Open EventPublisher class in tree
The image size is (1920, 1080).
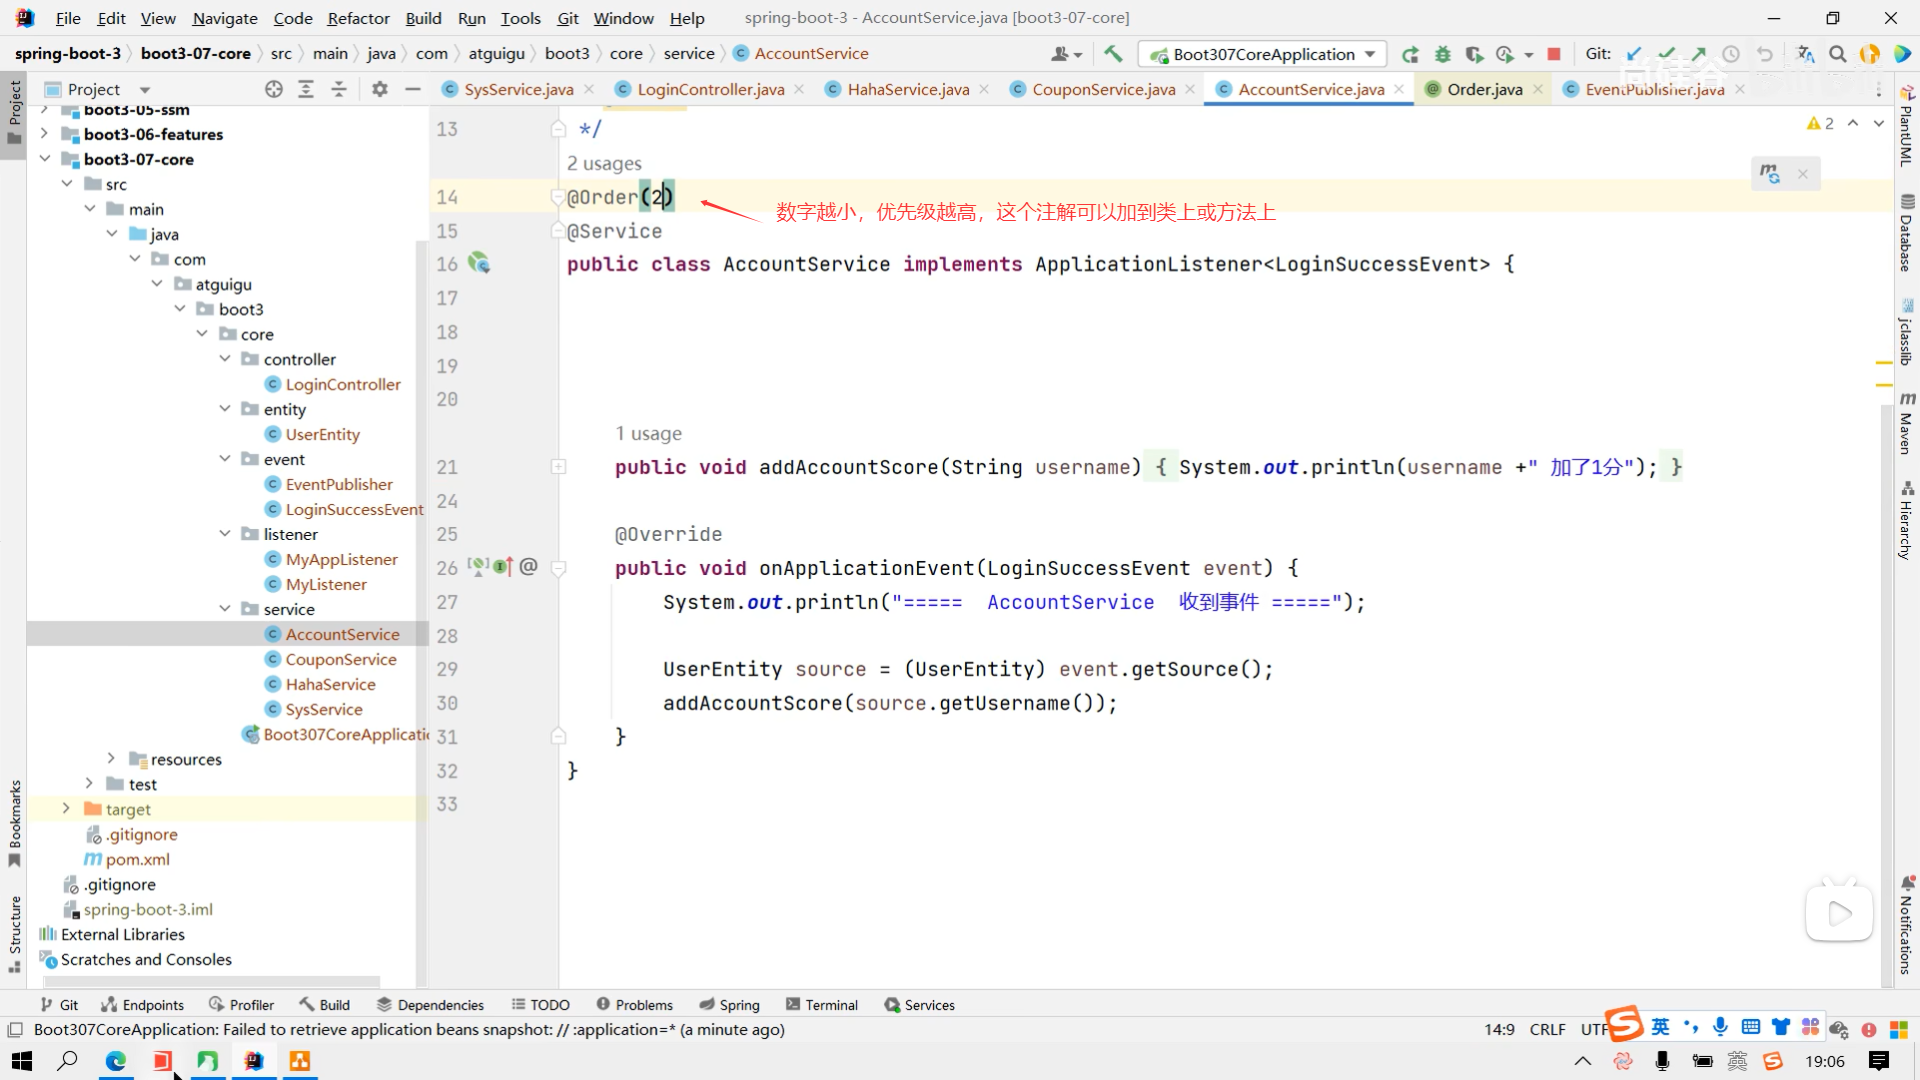click(x=339, y=484)
